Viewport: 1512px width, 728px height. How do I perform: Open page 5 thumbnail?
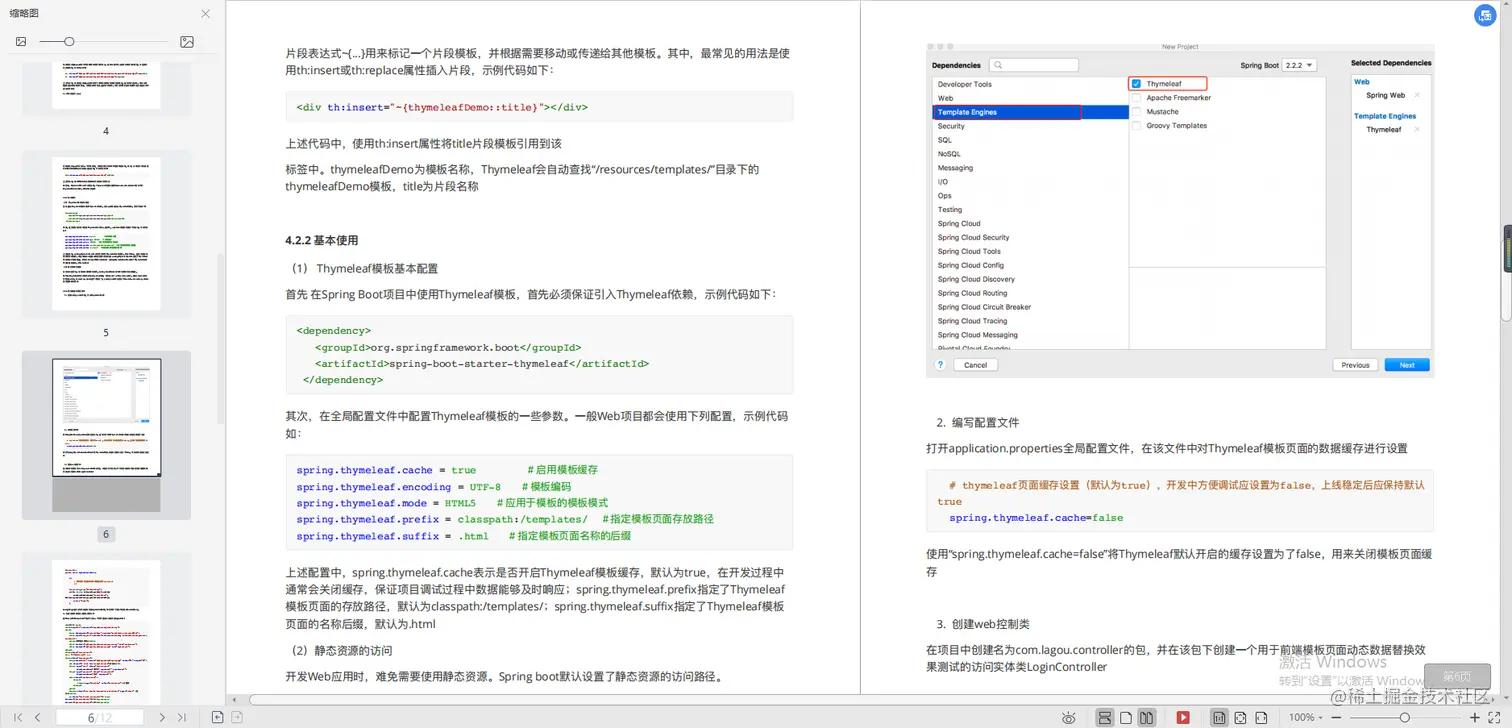tap(106, 232)
